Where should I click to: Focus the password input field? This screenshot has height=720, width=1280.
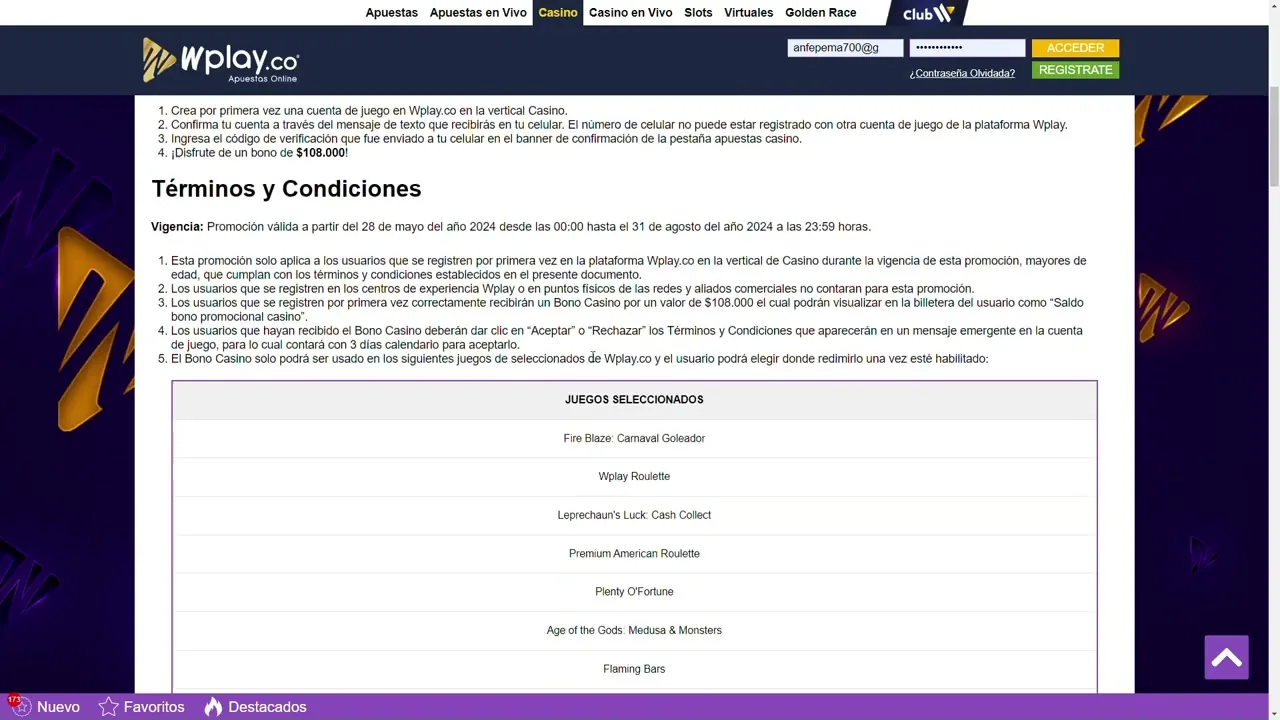(x=967, y=48)
